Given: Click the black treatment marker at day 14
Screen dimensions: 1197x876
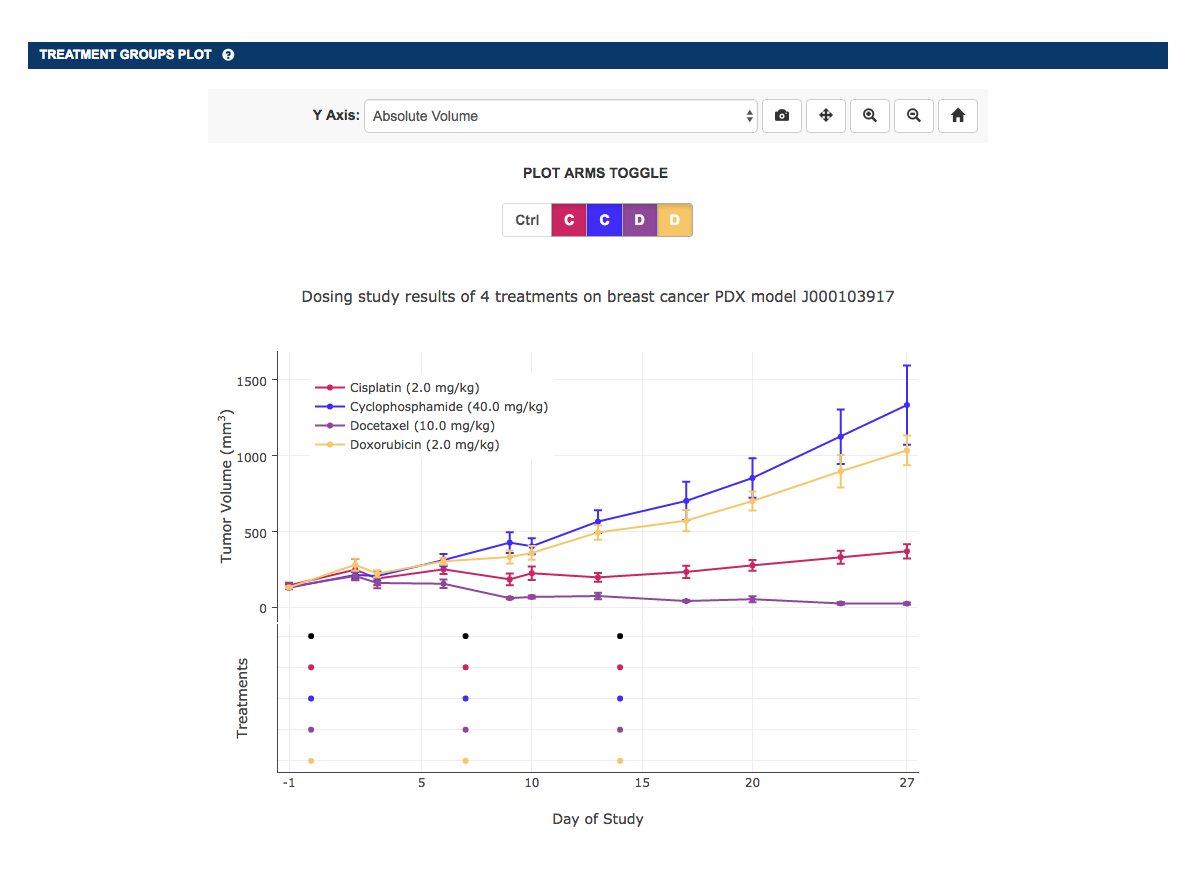Looking at the screenshot, I should pos(620,636).
